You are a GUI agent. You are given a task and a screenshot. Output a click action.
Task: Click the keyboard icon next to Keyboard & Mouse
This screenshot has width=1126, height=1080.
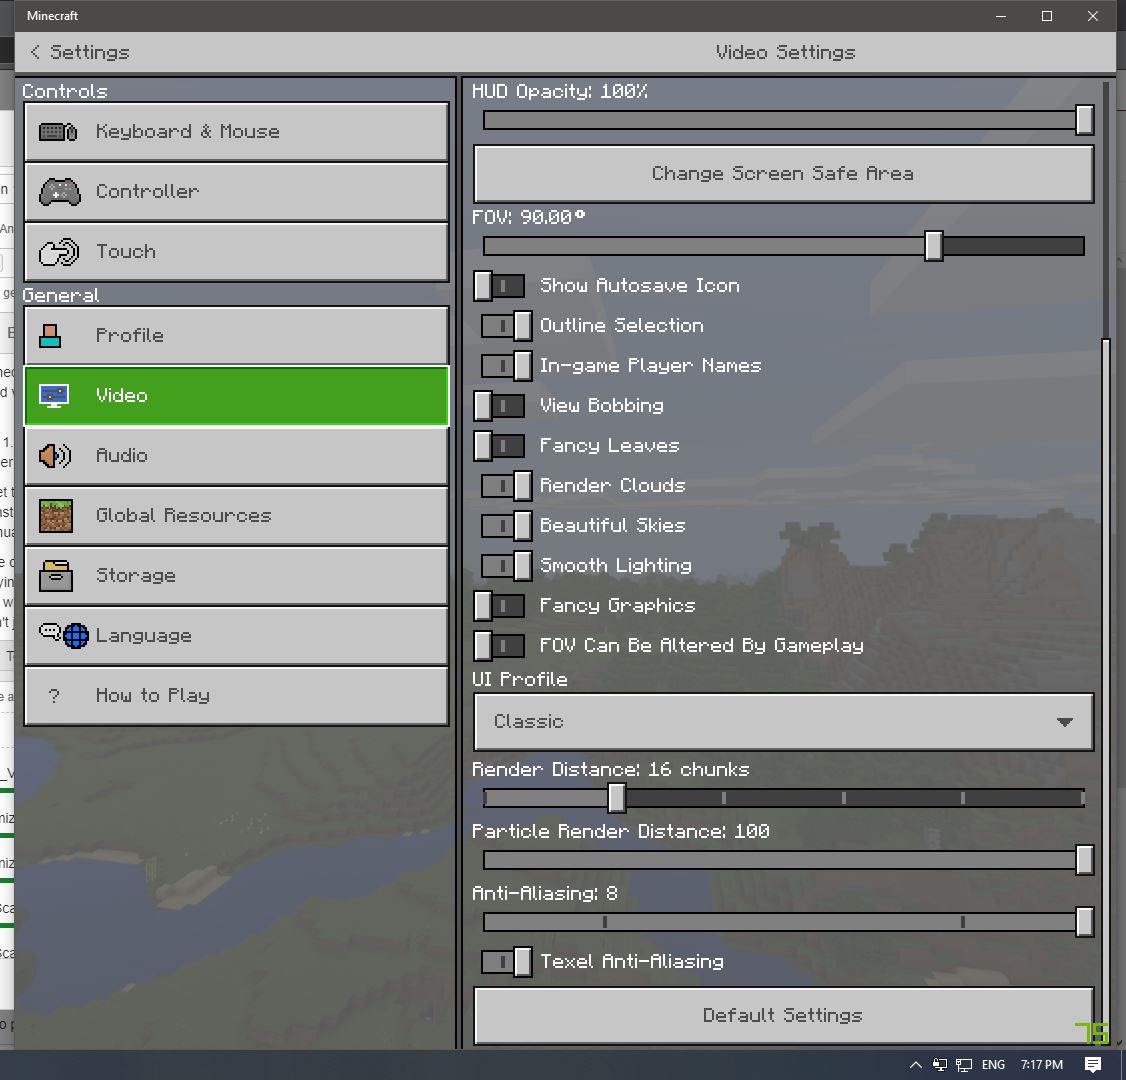coord(57,132)
